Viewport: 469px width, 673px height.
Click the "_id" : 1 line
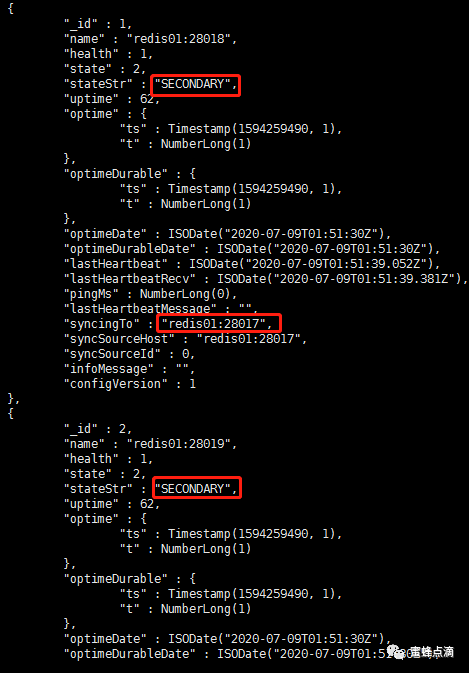pos(98,24)
